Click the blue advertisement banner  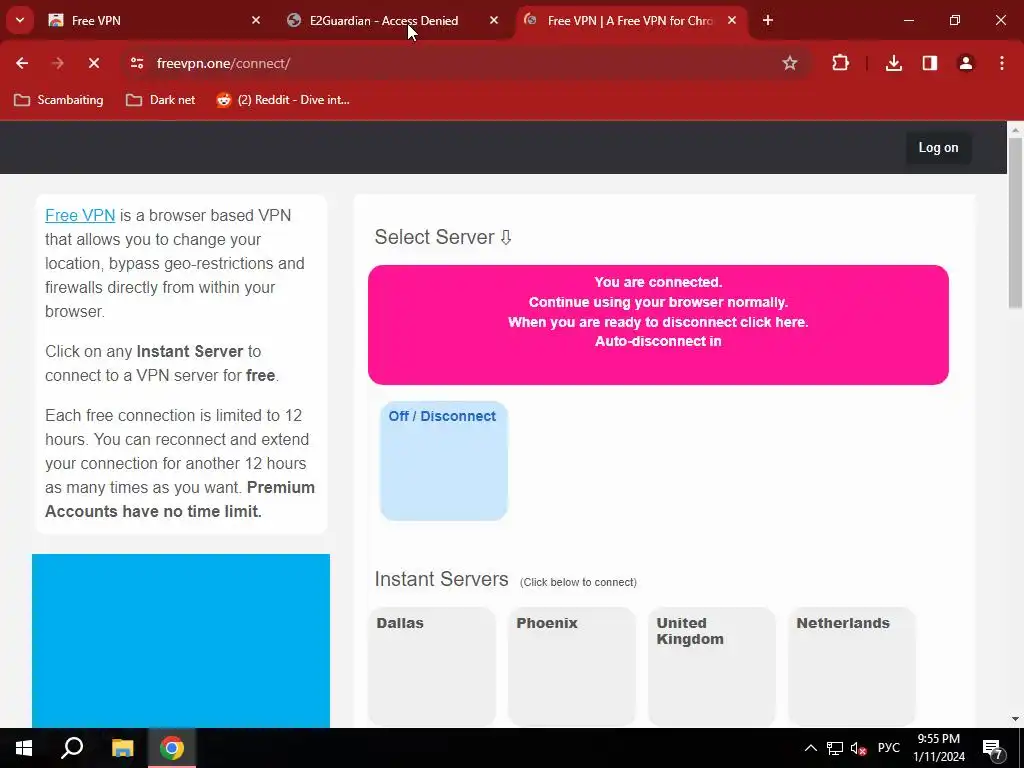click(x=181, y=641)
